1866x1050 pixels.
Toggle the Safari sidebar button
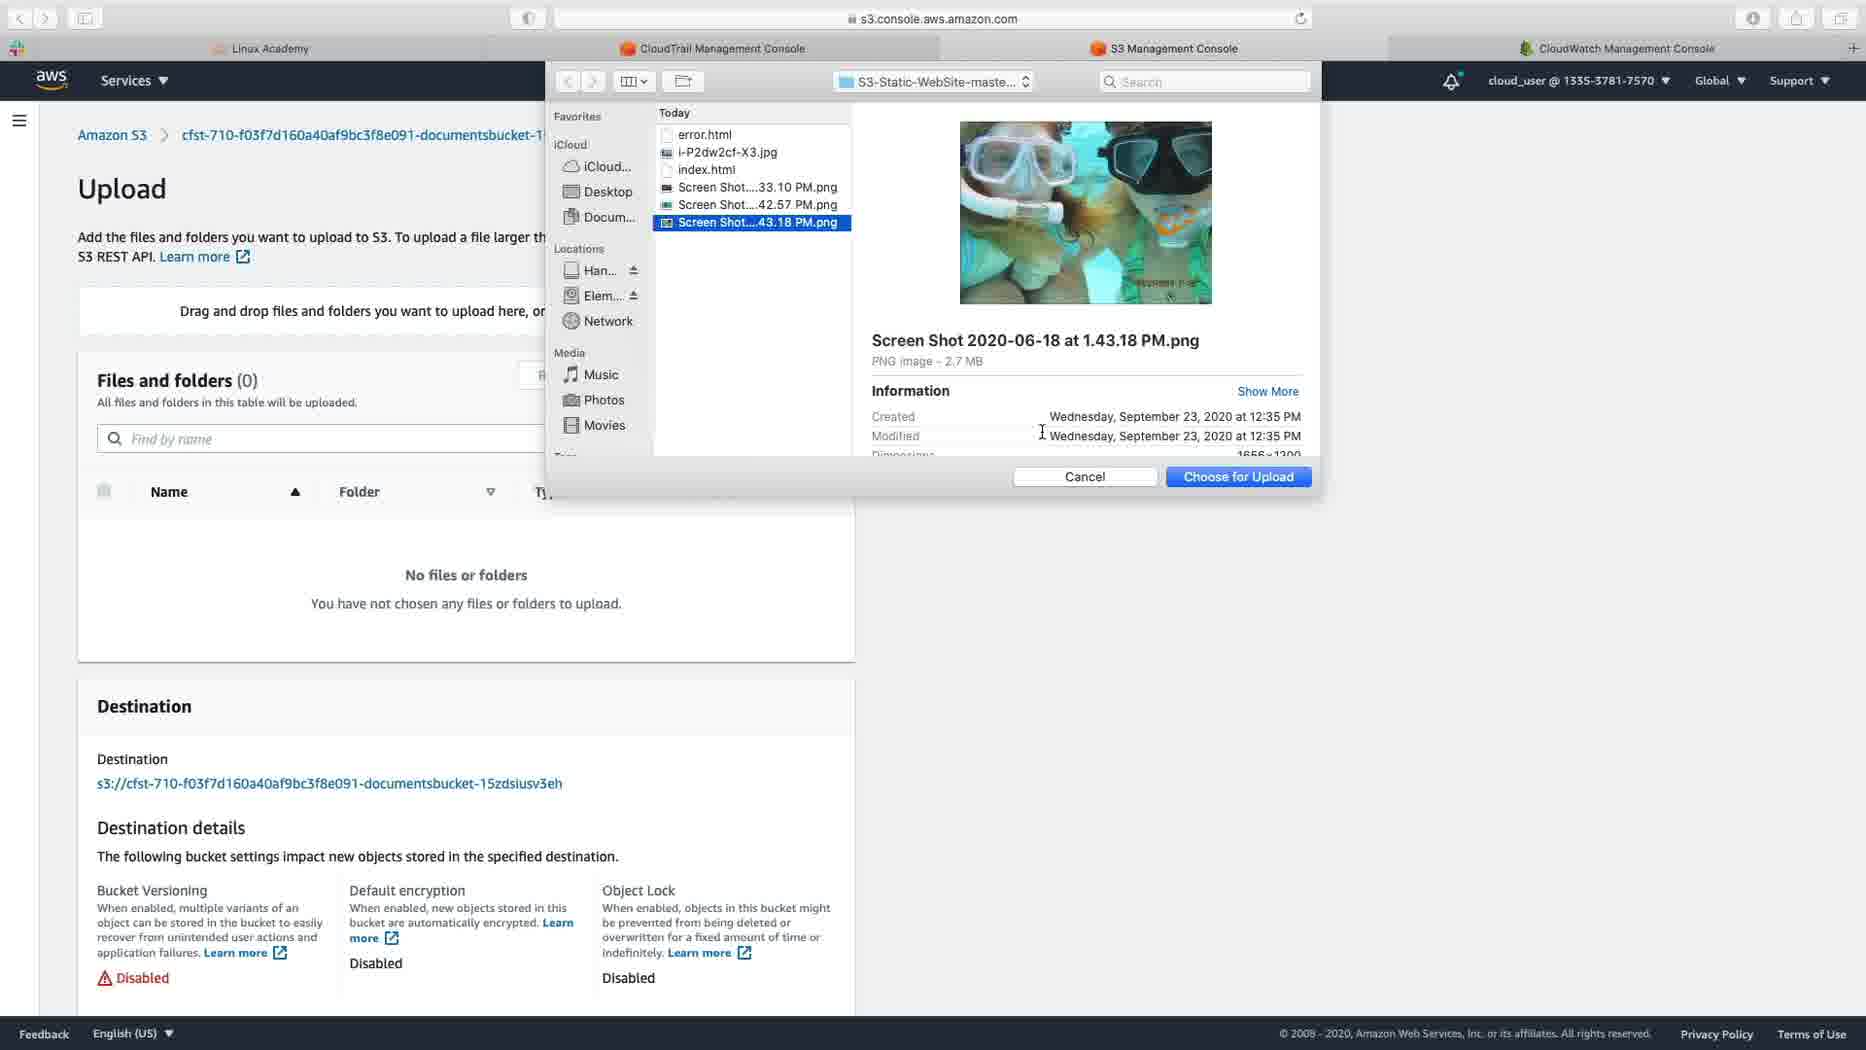[85, 18]
